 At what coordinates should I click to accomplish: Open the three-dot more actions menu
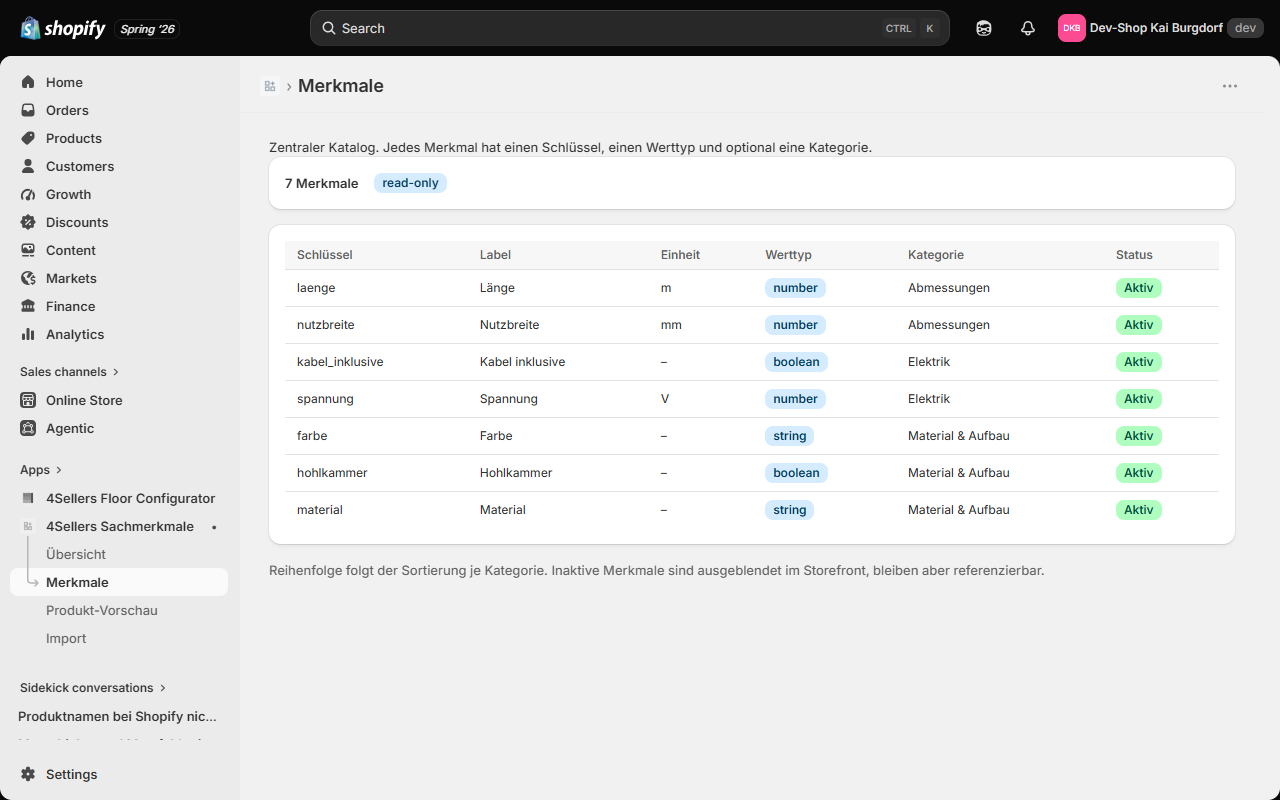tap(1230, 86)
